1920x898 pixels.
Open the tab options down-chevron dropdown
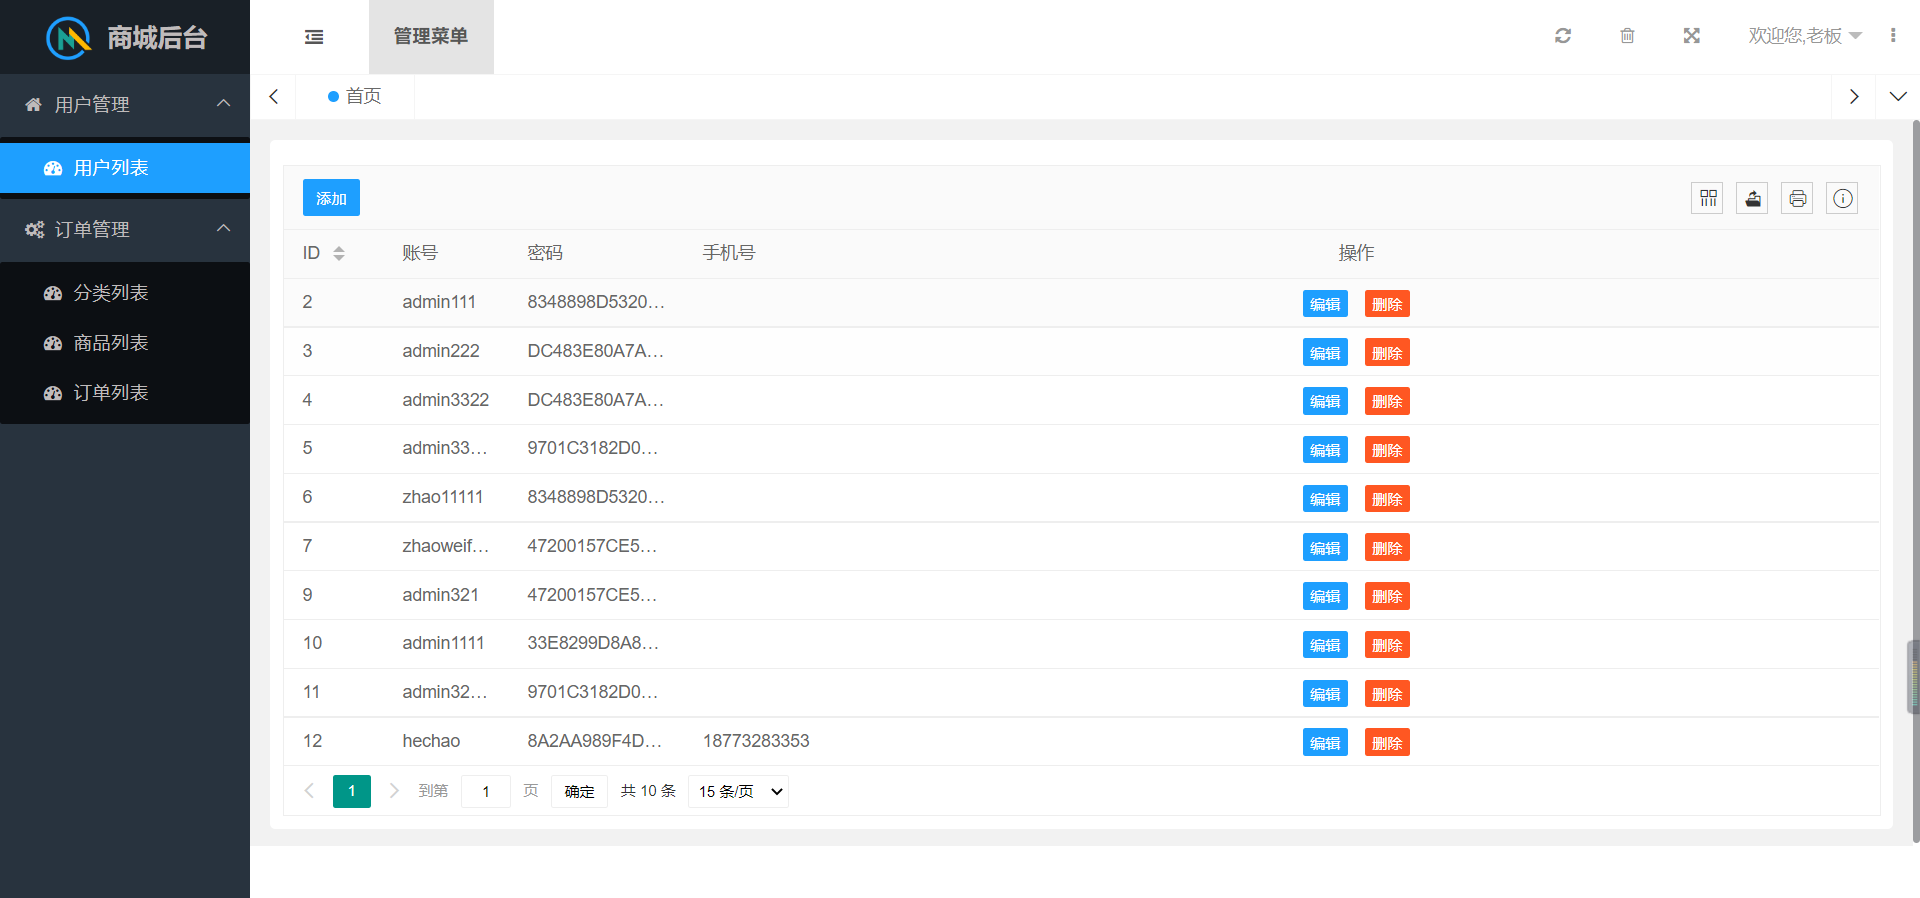tap(1898, 97)
